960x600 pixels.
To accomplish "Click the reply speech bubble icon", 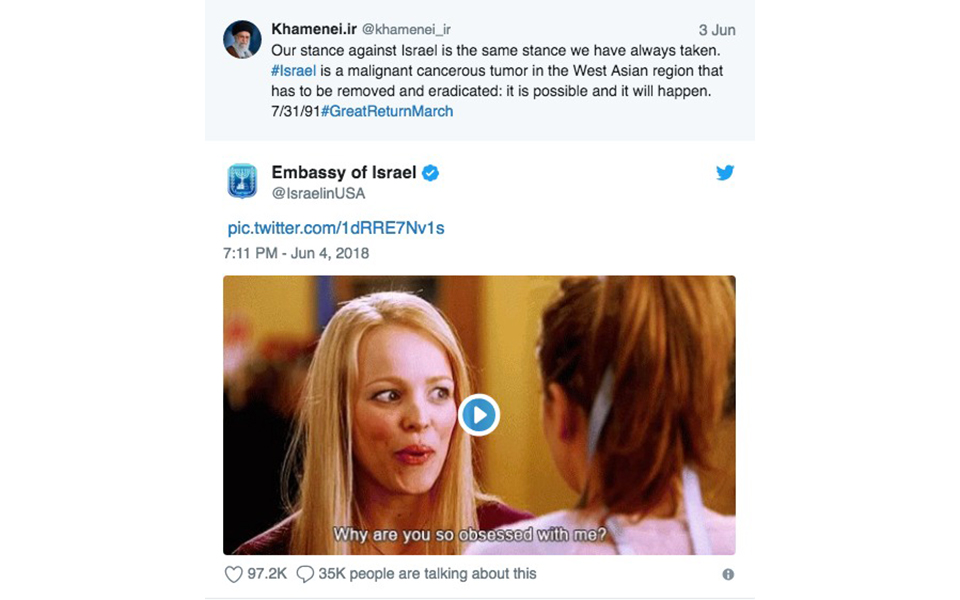I will (305, 574).
